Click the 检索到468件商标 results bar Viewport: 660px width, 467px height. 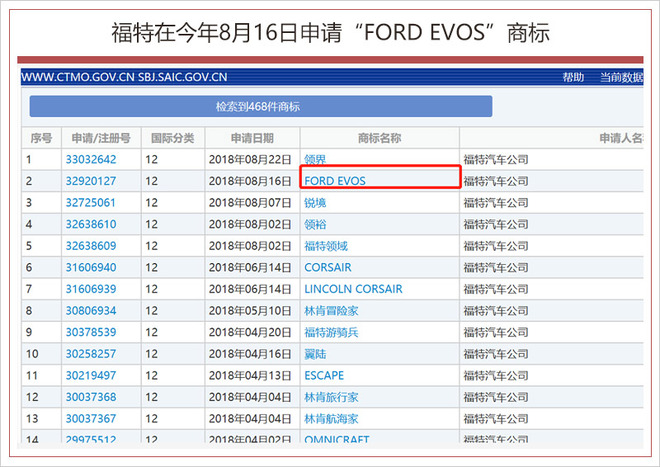(x=261, y=107)
